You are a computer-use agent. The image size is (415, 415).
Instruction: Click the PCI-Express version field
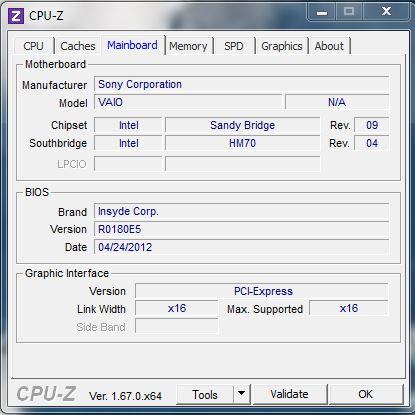[x=262, y=291]
